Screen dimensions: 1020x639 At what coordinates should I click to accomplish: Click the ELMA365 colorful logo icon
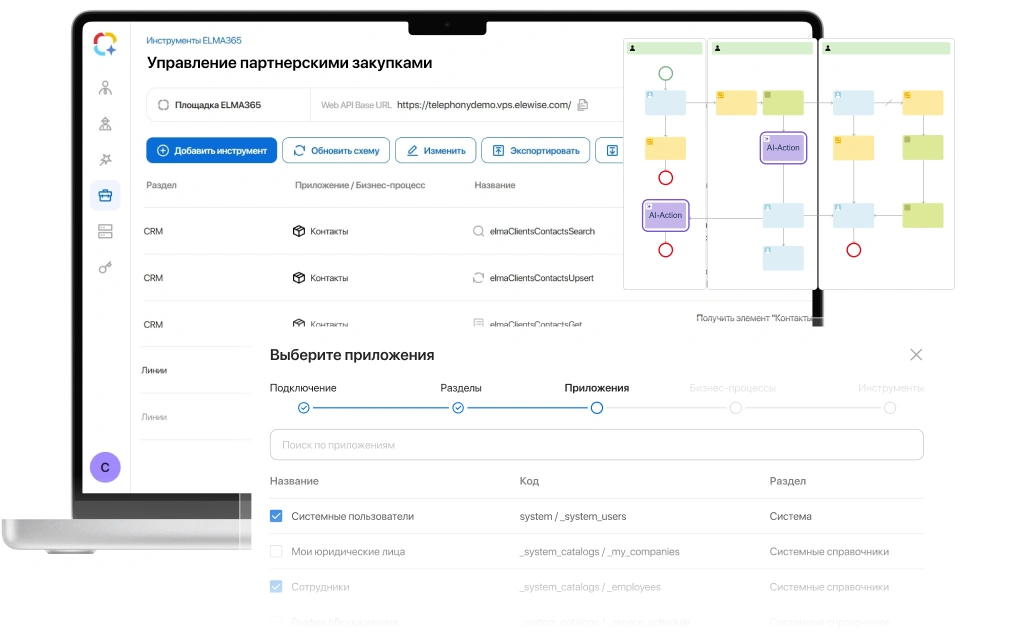[x=105, y=44]
